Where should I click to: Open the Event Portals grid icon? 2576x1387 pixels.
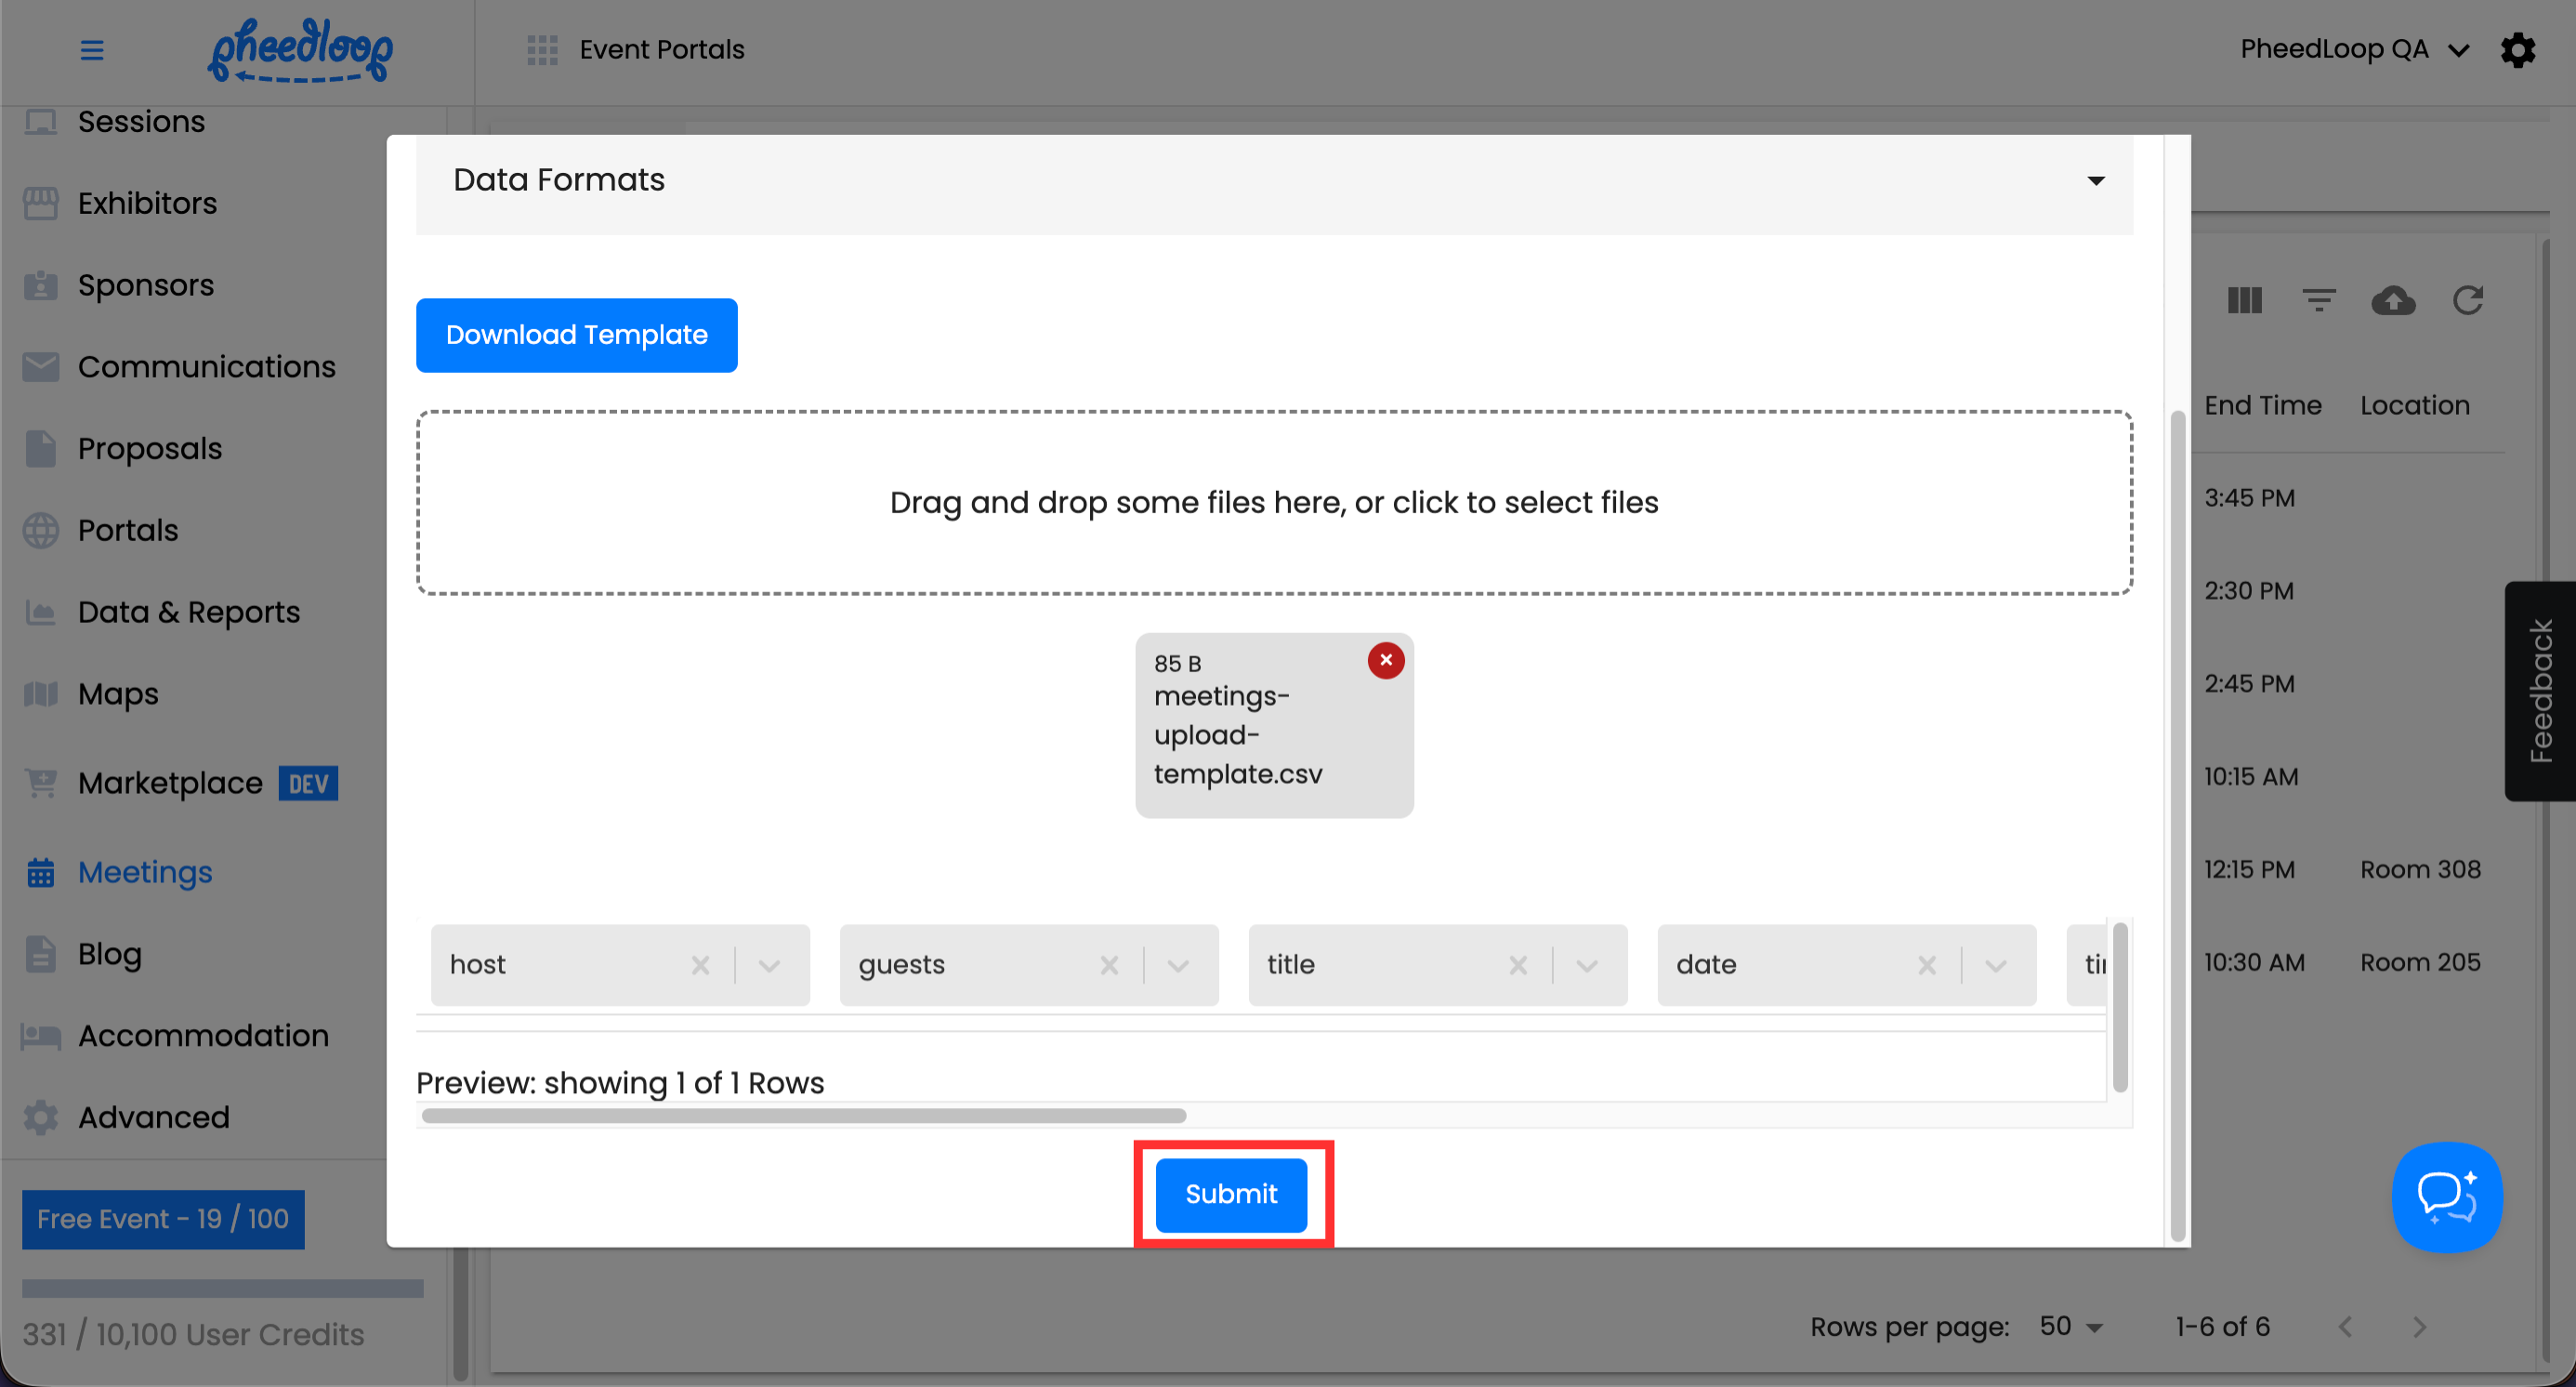[x=542, y=50]
